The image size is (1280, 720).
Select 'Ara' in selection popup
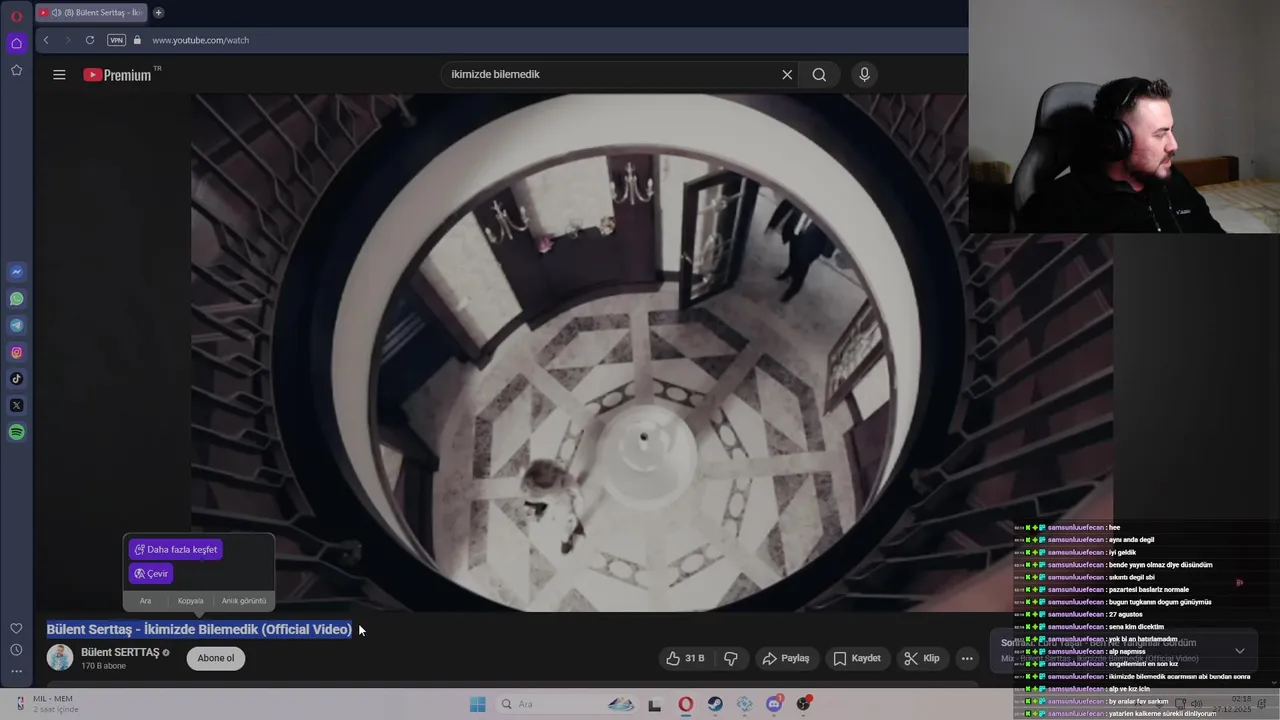pos(145,601)
